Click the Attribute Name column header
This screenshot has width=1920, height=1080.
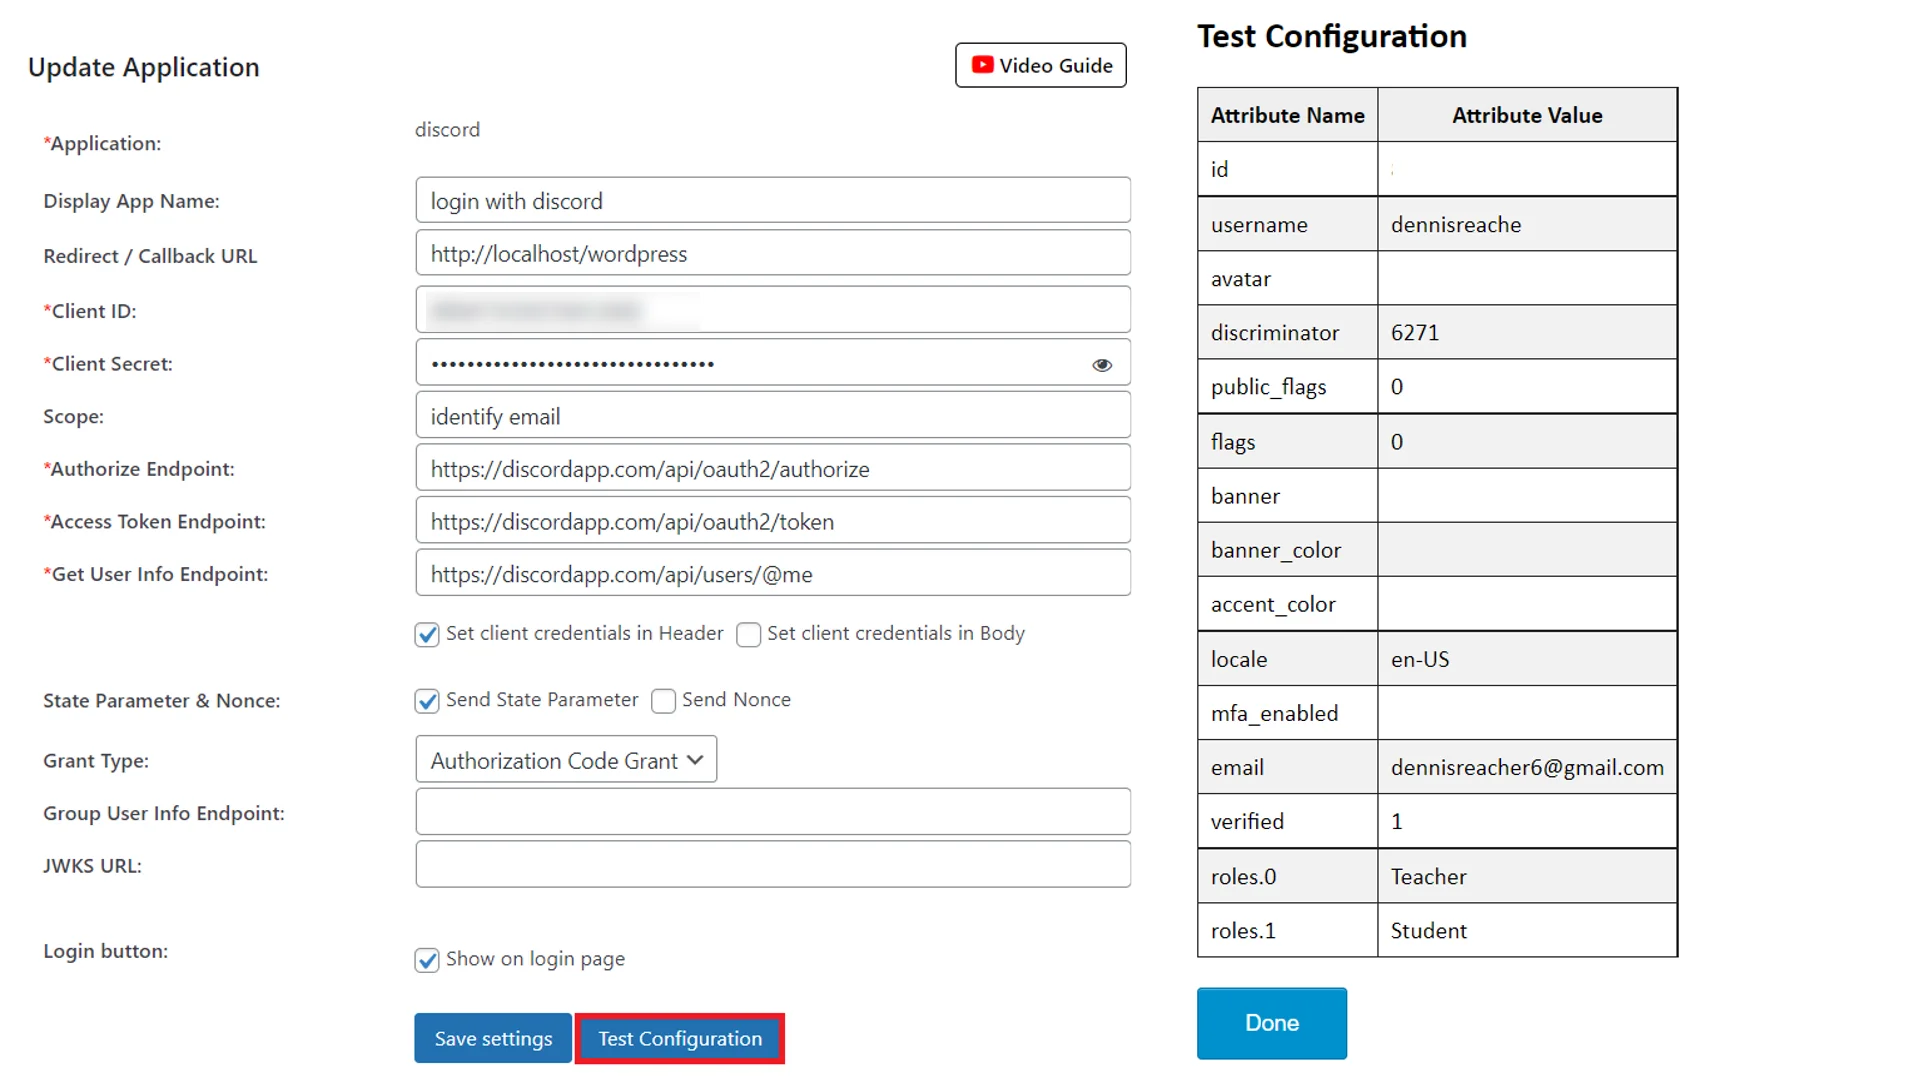tap(1287, 115)
